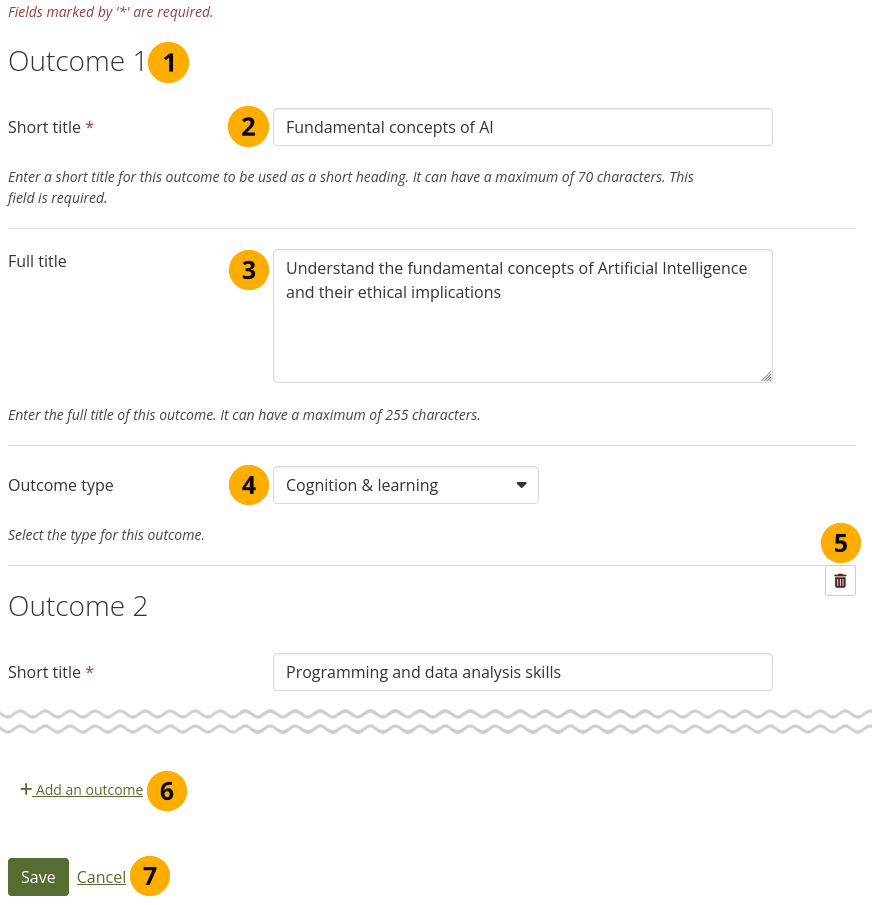
Task: Click the number 6 callout badge
Action: 167,791
